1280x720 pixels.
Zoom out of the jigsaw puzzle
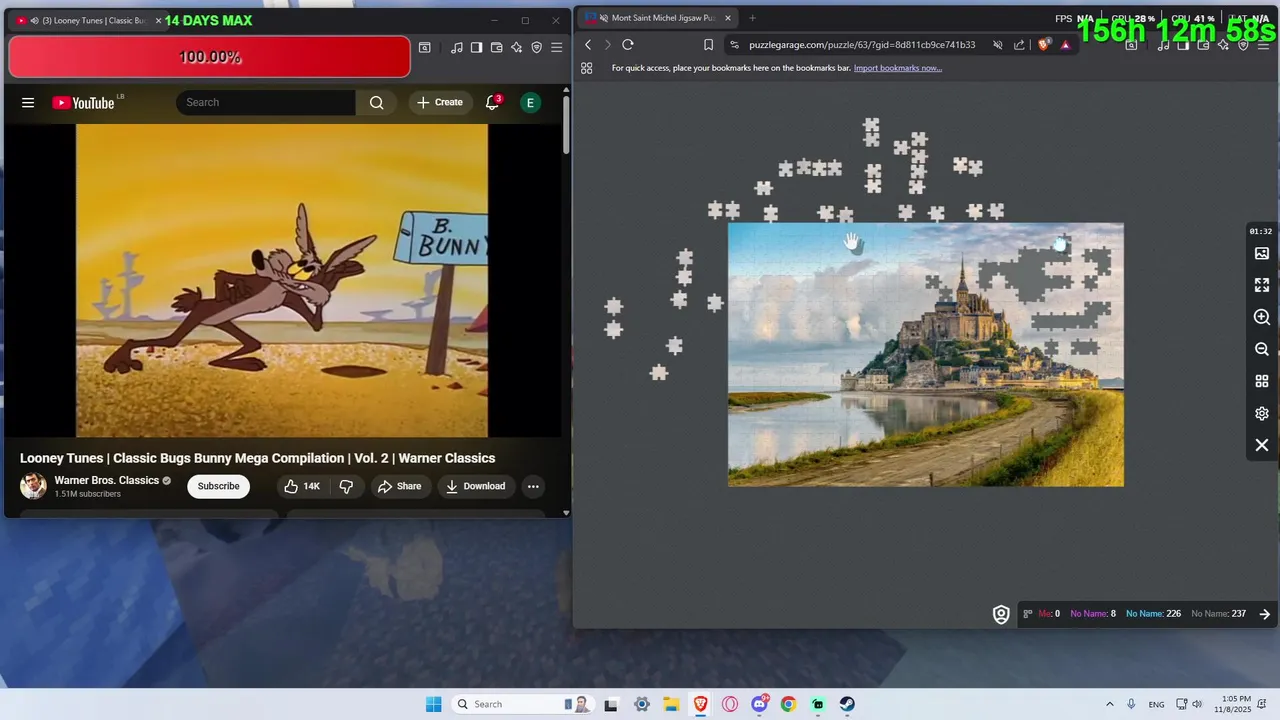pos(1262,349)
